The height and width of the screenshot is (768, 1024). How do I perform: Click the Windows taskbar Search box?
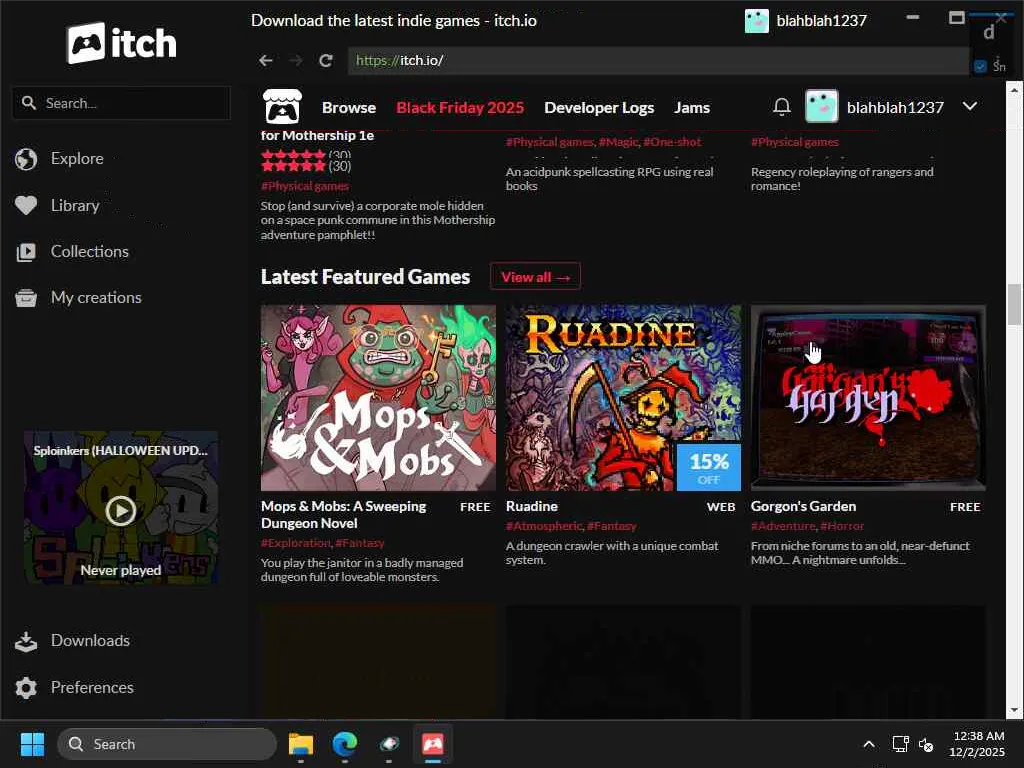167,744
